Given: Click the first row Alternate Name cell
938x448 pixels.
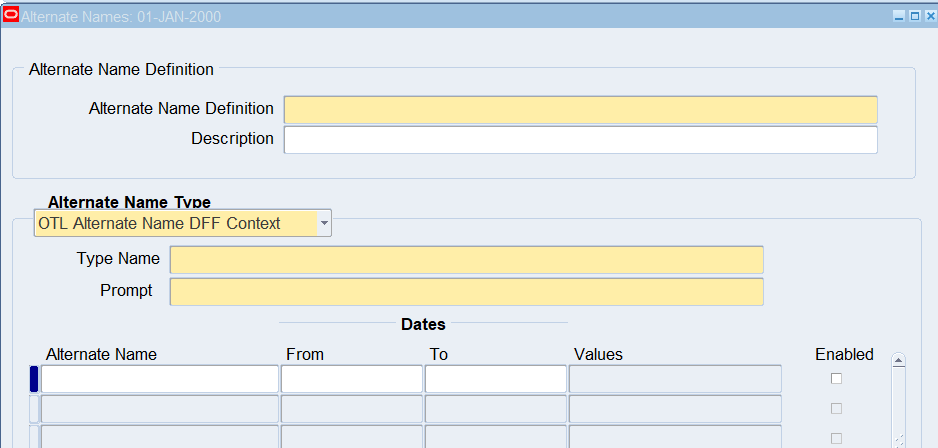Looking at the screenshot, I should [160, 379].
